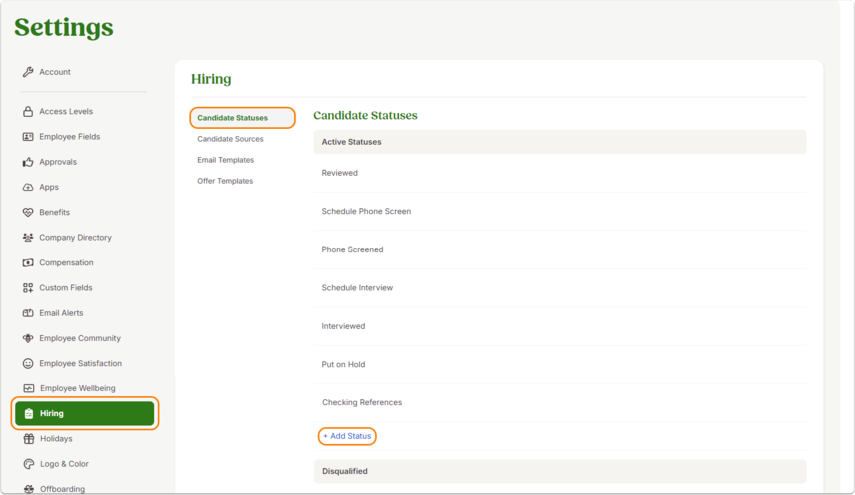The width and height of the screenshot is (855, 495).
Task: Open Custom Fields settings
Action: [x=65, y=288]
